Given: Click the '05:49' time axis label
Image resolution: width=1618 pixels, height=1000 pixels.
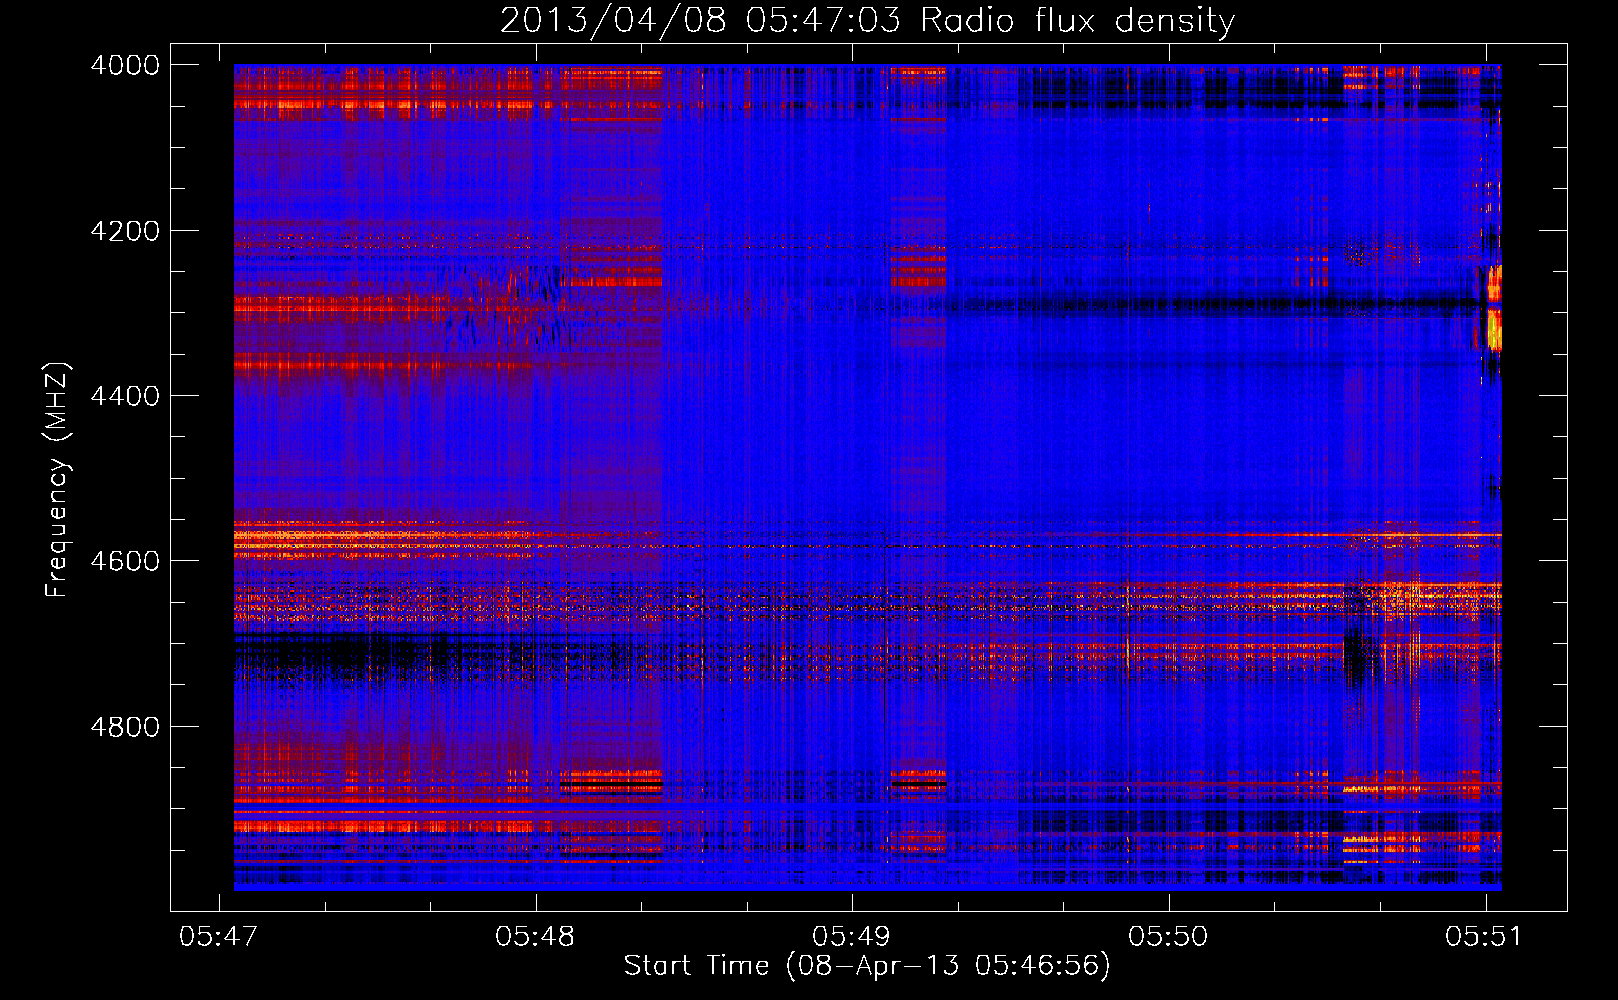Looking at the screenshot, I should click(851, 936).
